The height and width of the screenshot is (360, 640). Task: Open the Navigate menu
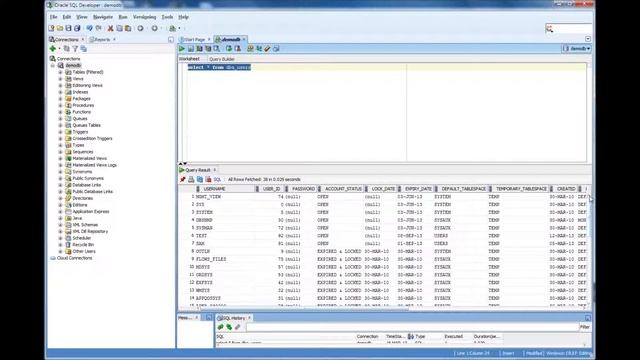click(103, 17)
